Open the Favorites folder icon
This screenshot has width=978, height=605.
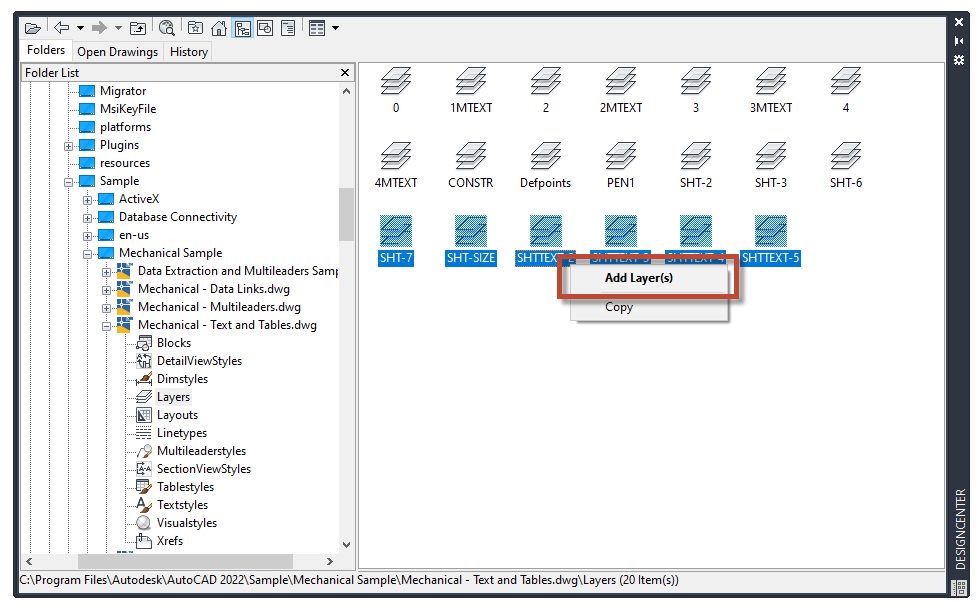click(195, 28)
